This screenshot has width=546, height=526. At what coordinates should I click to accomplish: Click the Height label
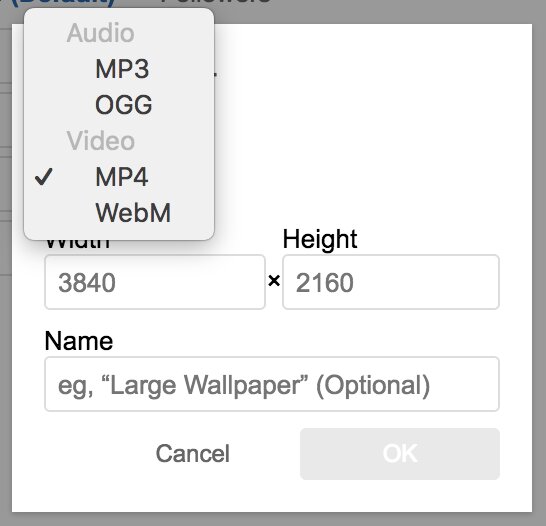320,240
